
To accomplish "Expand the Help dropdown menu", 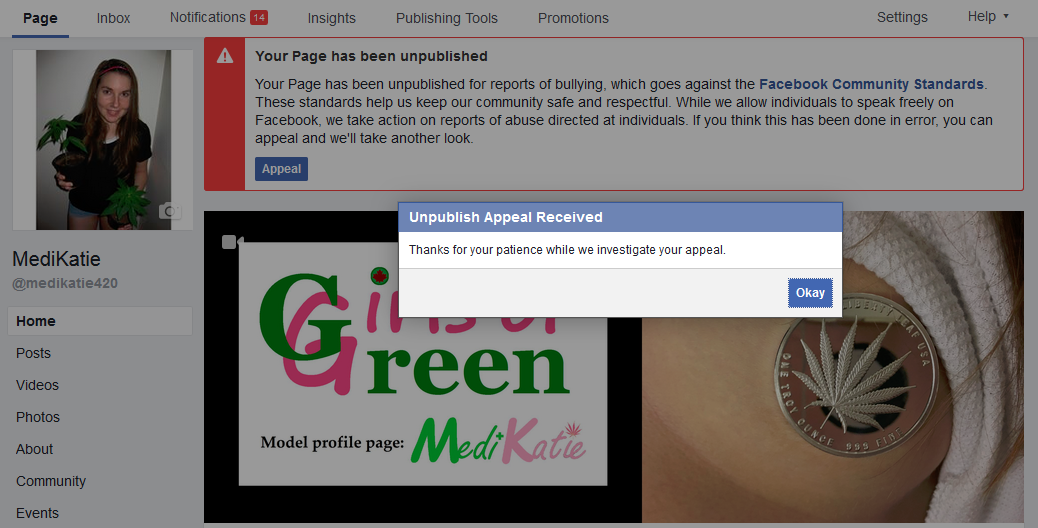I will click(x=988, y=17).
